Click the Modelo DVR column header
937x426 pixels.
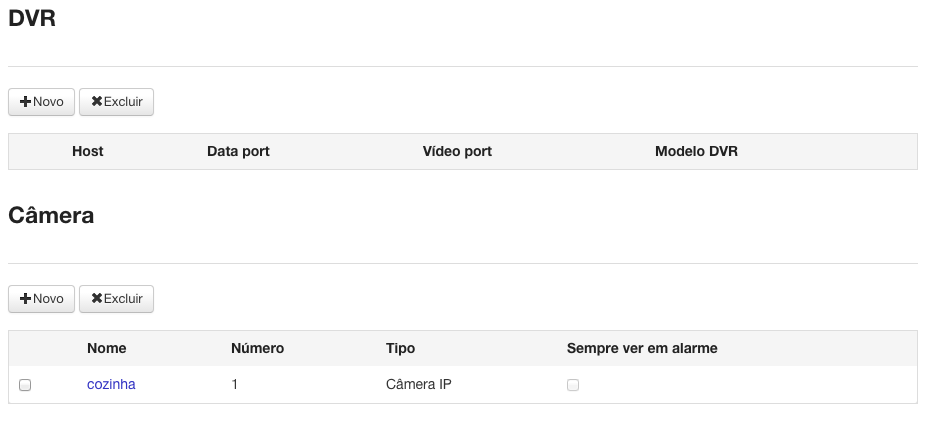[x=696, y=151]
